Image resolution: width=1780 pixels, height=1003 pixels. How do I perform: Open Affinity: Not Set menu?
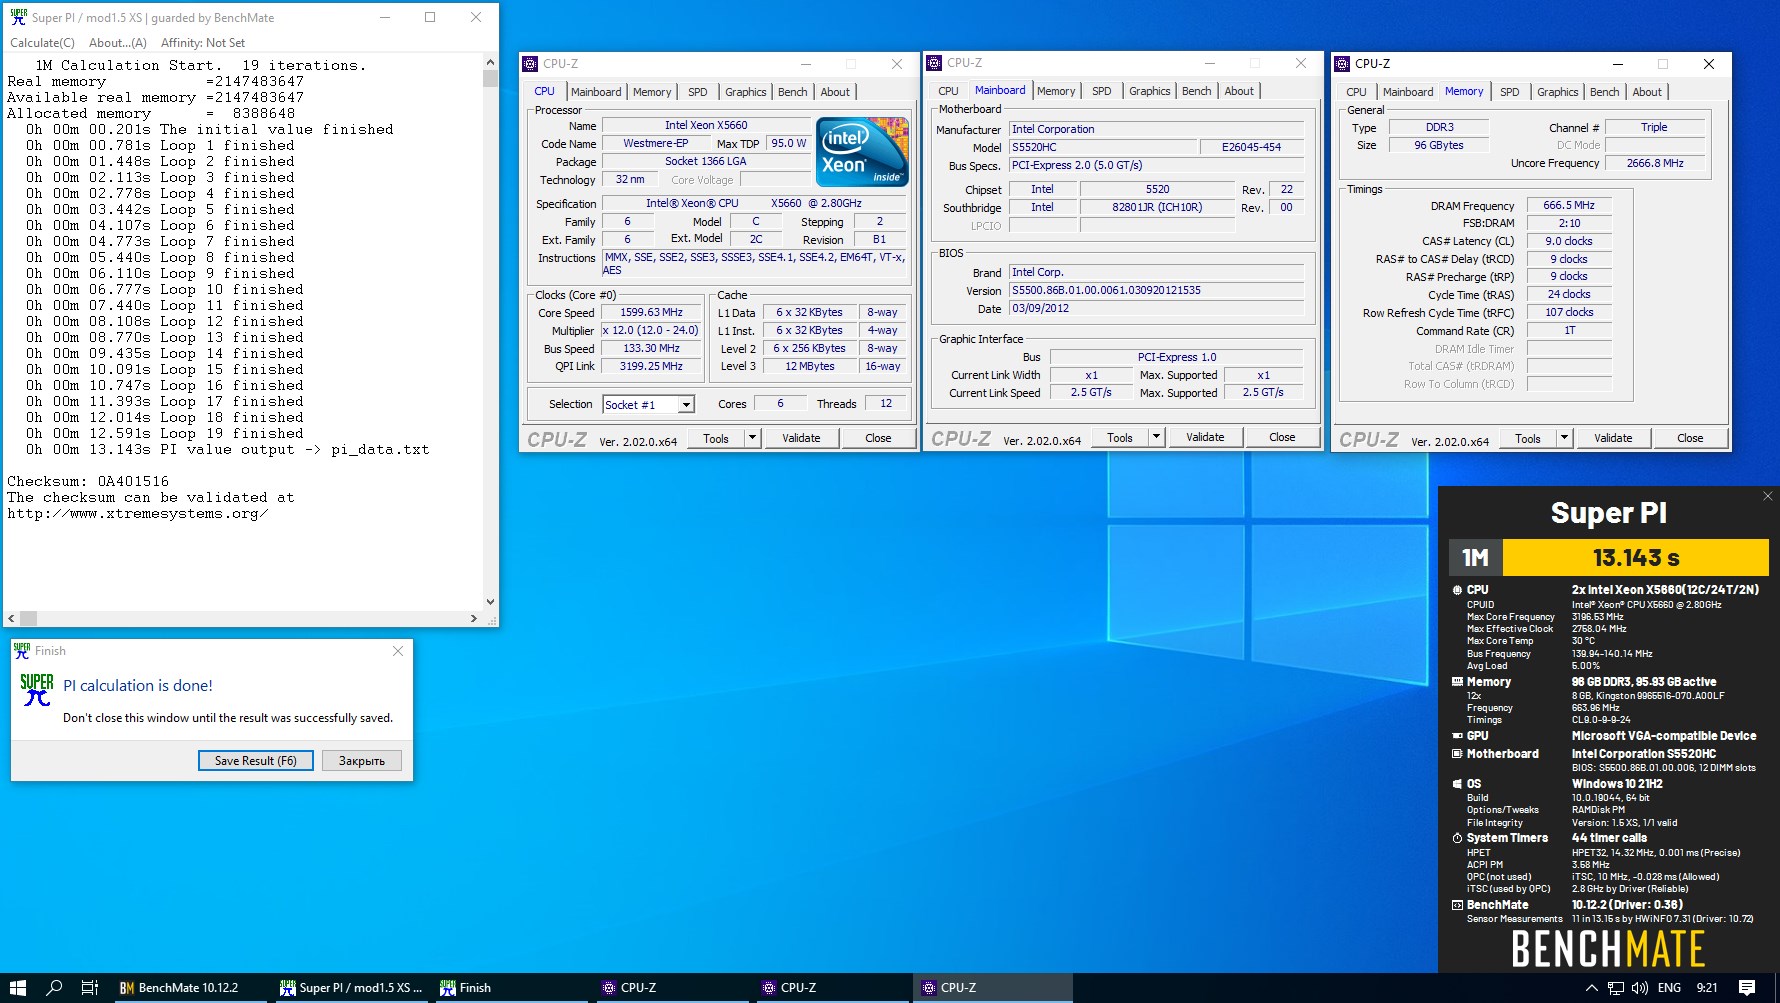point(203,43)
